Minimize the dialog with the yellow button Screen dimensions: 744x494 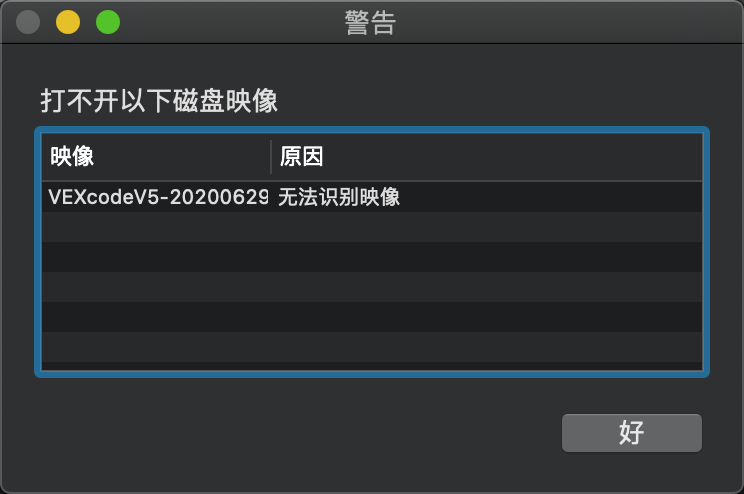click(x=68, y=22)
